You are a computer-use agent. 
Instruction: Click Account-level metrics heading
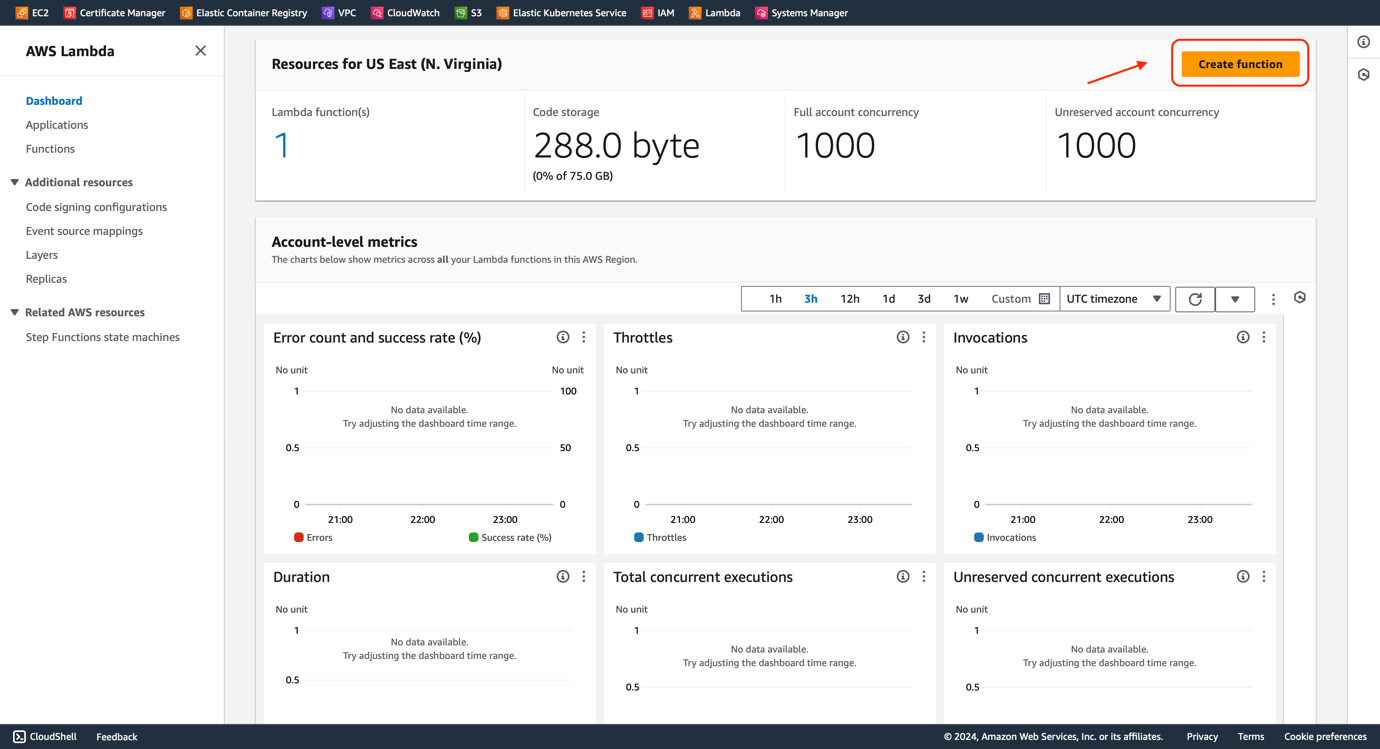(344, 242)
